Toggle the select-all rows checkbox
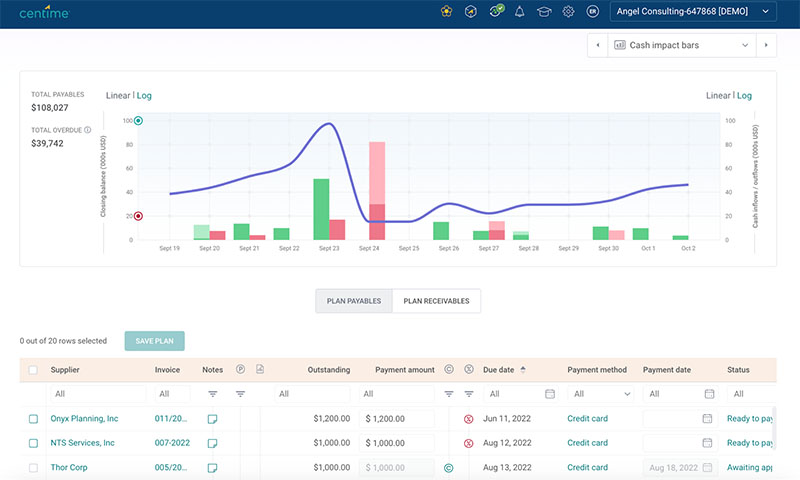The width and height of the screenshot is (800, 480). (x=33, y=370)
